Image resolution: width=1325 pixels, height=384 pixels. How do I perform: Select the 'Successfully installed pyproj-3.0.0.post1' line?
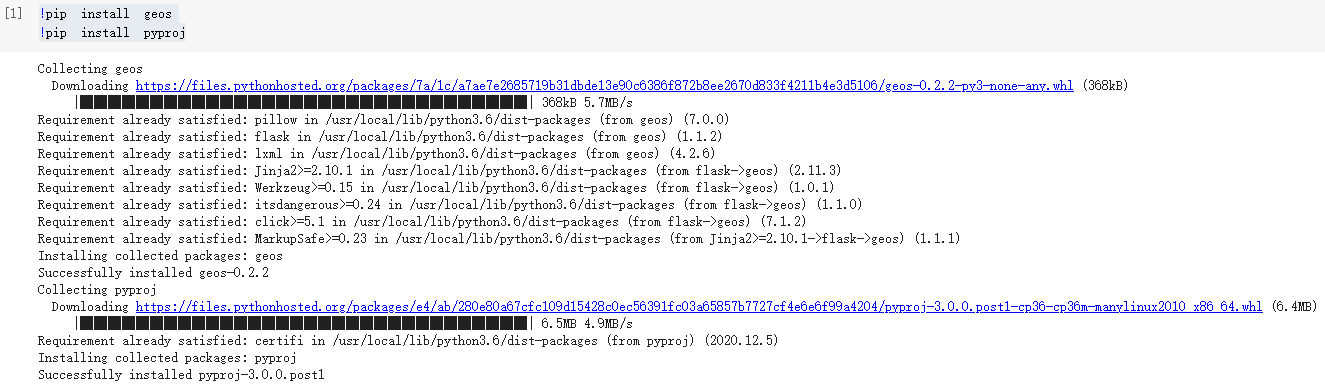[x=181, y=375]
